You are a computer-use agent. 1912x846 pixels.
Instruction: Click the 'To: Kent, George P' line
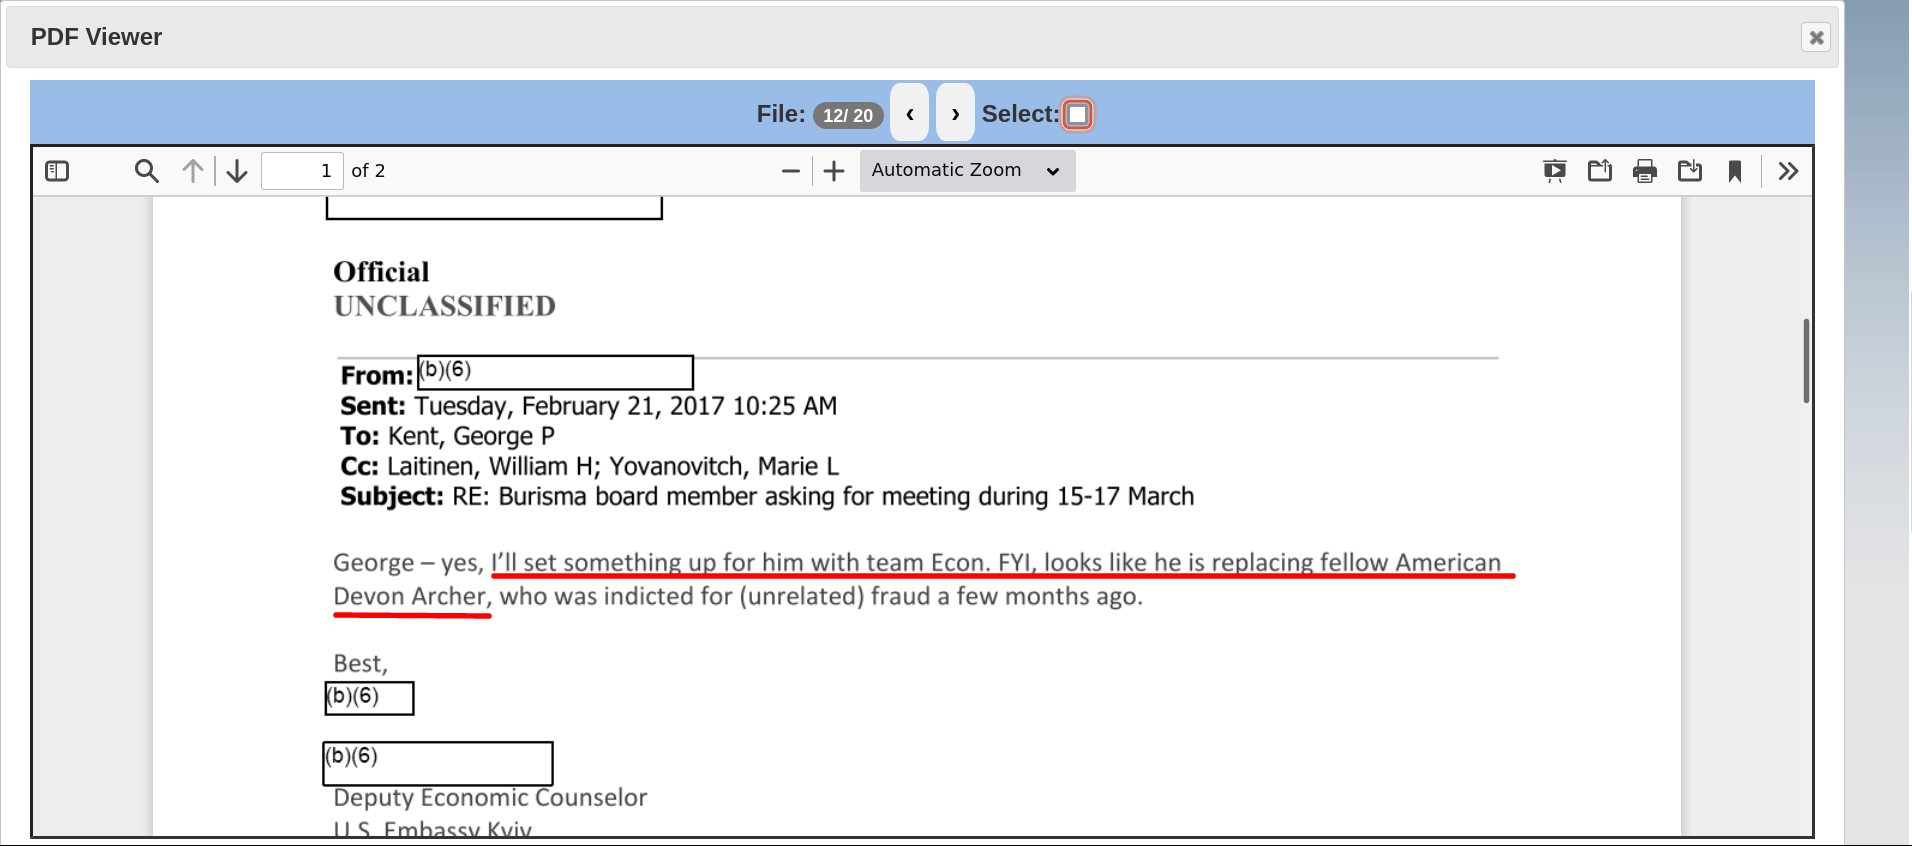point(447,436)
